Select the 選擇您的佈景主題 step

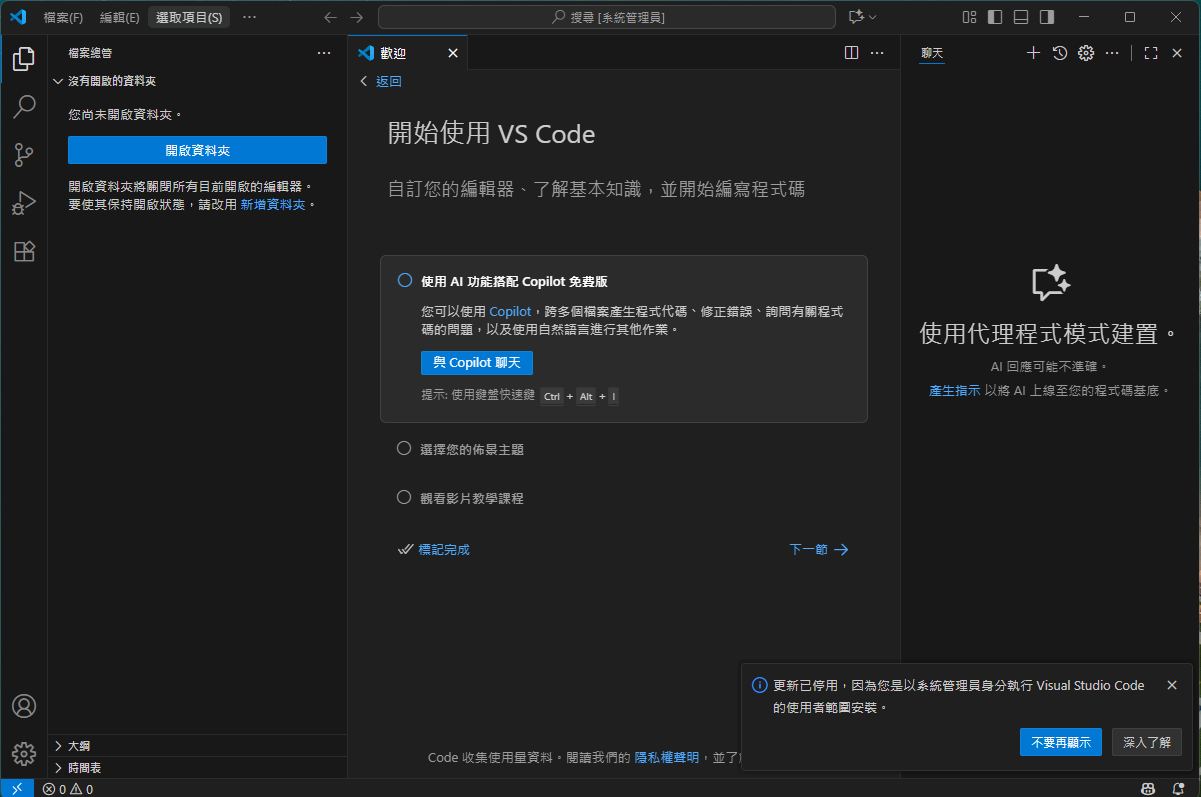click(471, 449)
